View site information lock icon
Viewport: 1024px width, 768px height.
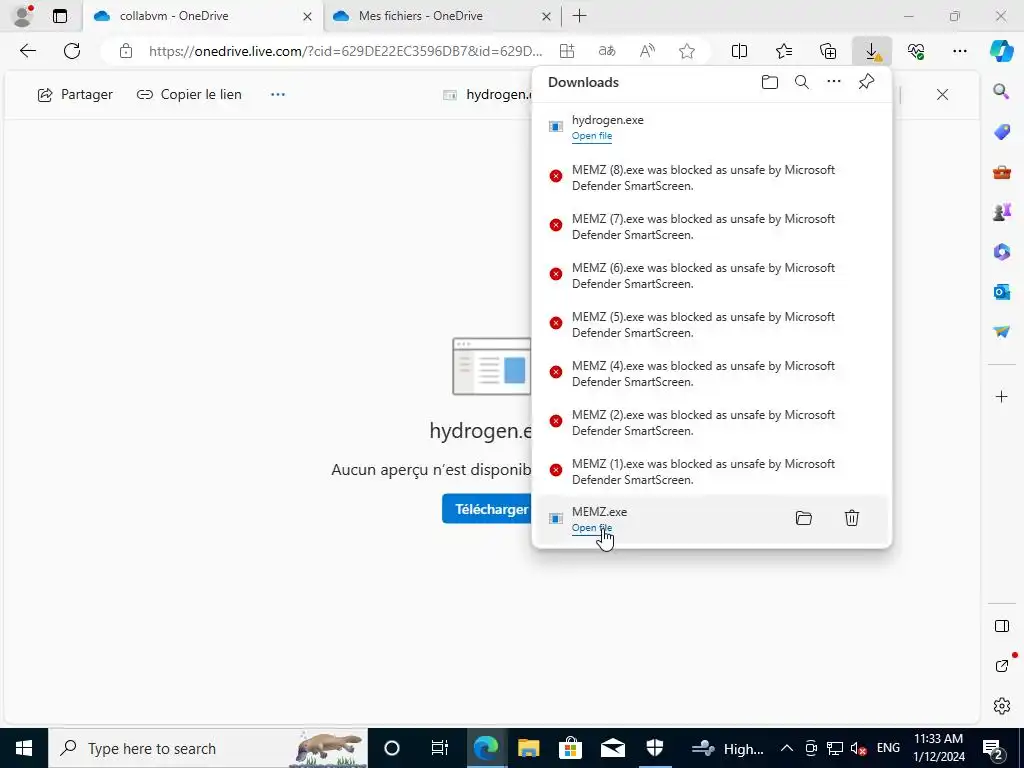tap(126, 51)
